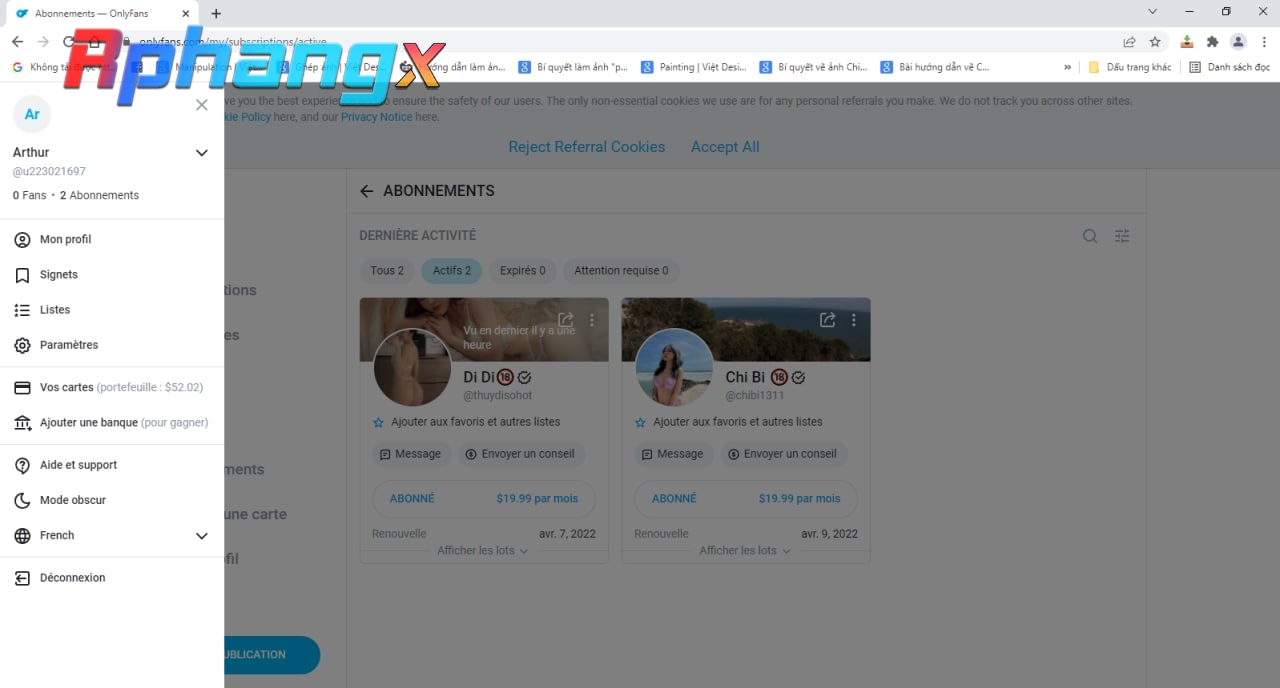Select the Actifs 2 filter tab

452,270
